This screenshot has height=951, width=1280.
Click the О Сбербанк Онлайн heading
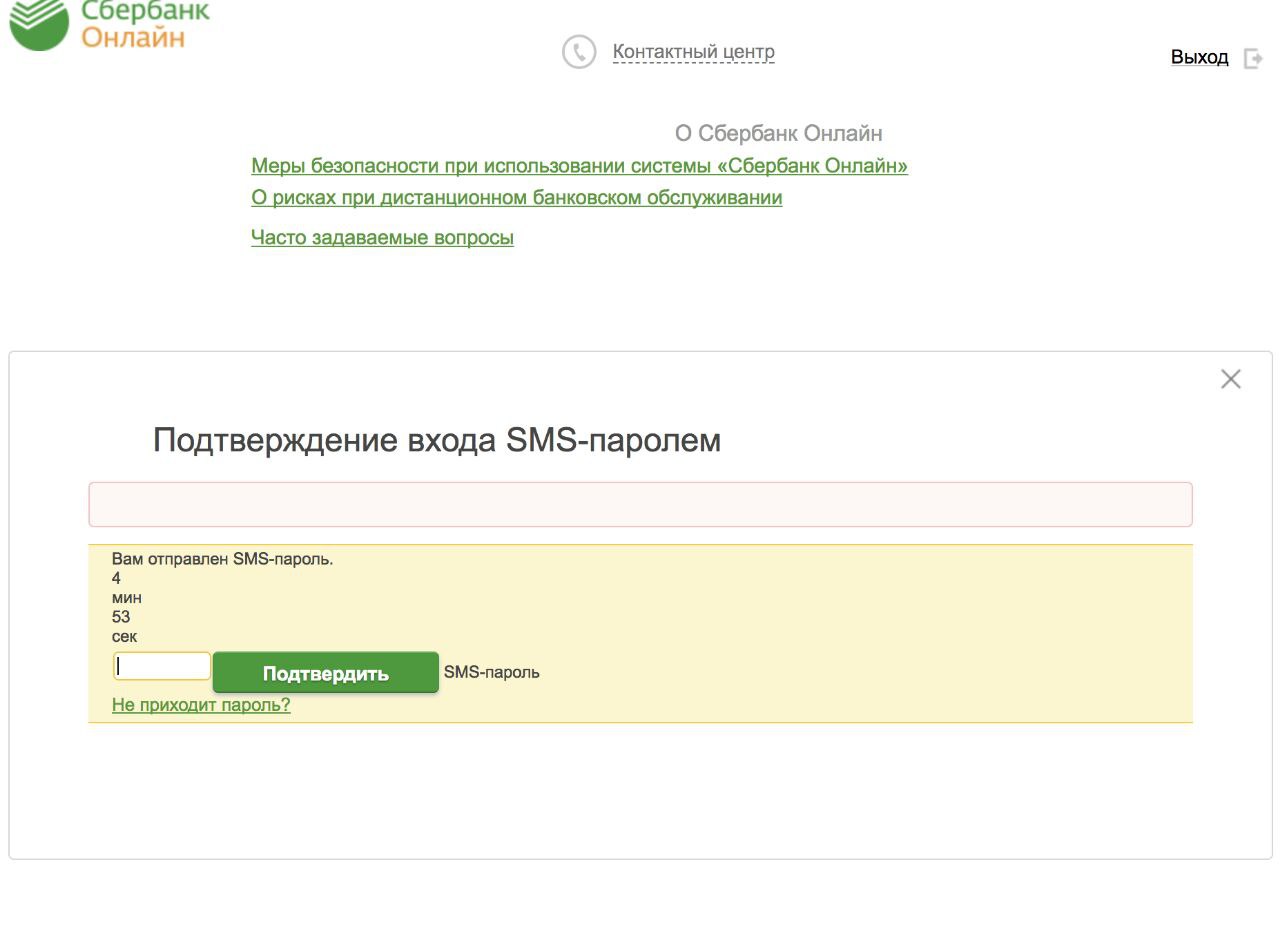pyautogui.click(x=778, y=134)
